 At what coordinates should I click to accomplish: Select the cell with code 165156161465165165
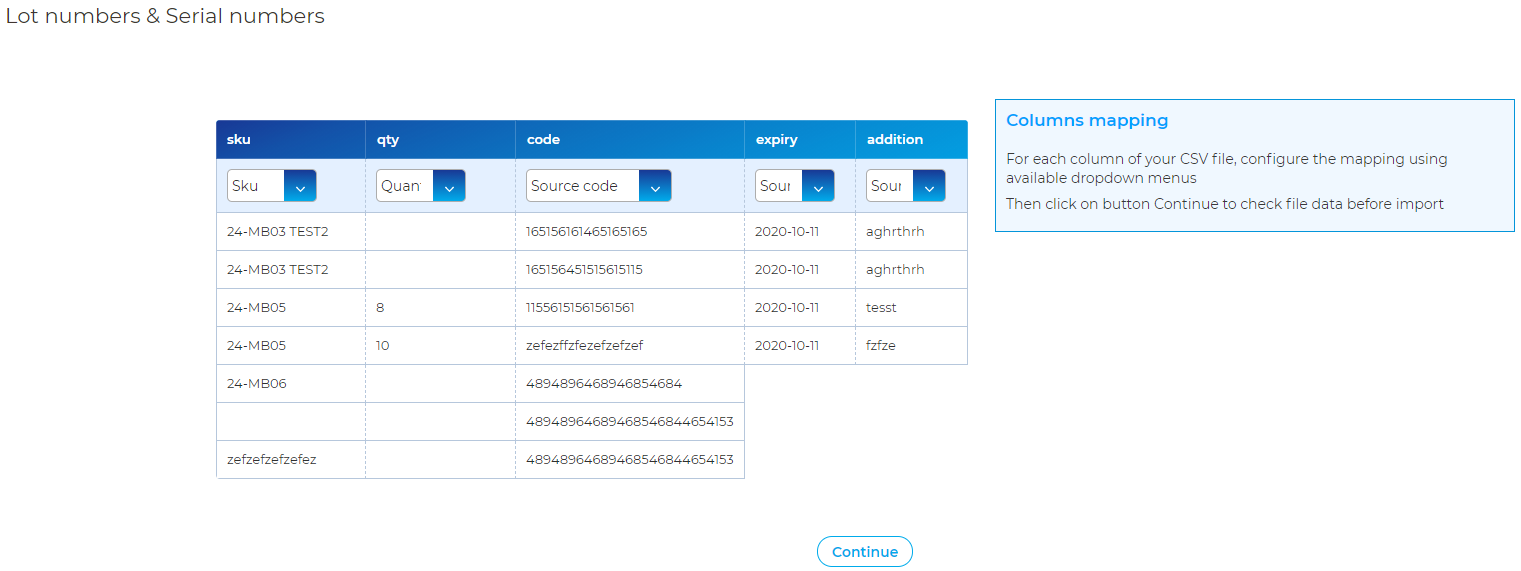[630, 232]
